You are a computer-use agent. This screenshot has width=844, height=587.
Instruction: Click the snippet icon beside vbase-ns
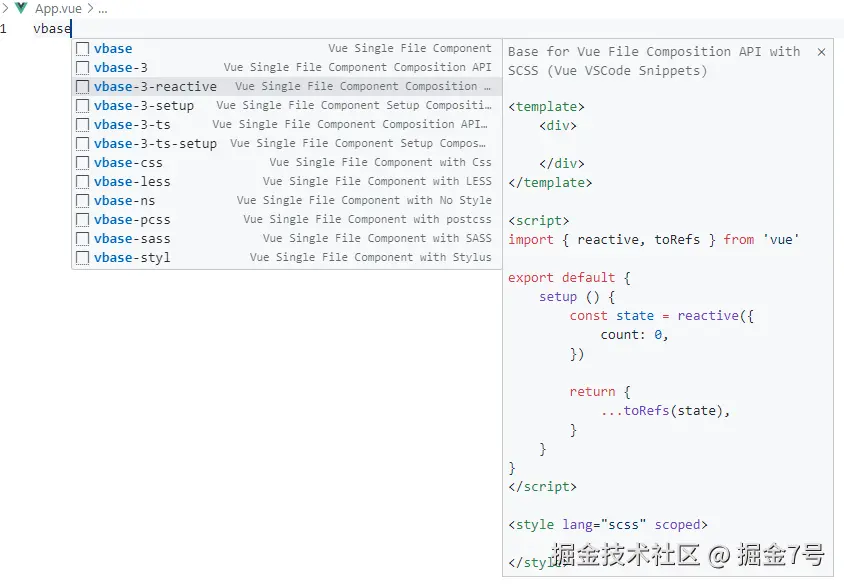click(82, 201)
